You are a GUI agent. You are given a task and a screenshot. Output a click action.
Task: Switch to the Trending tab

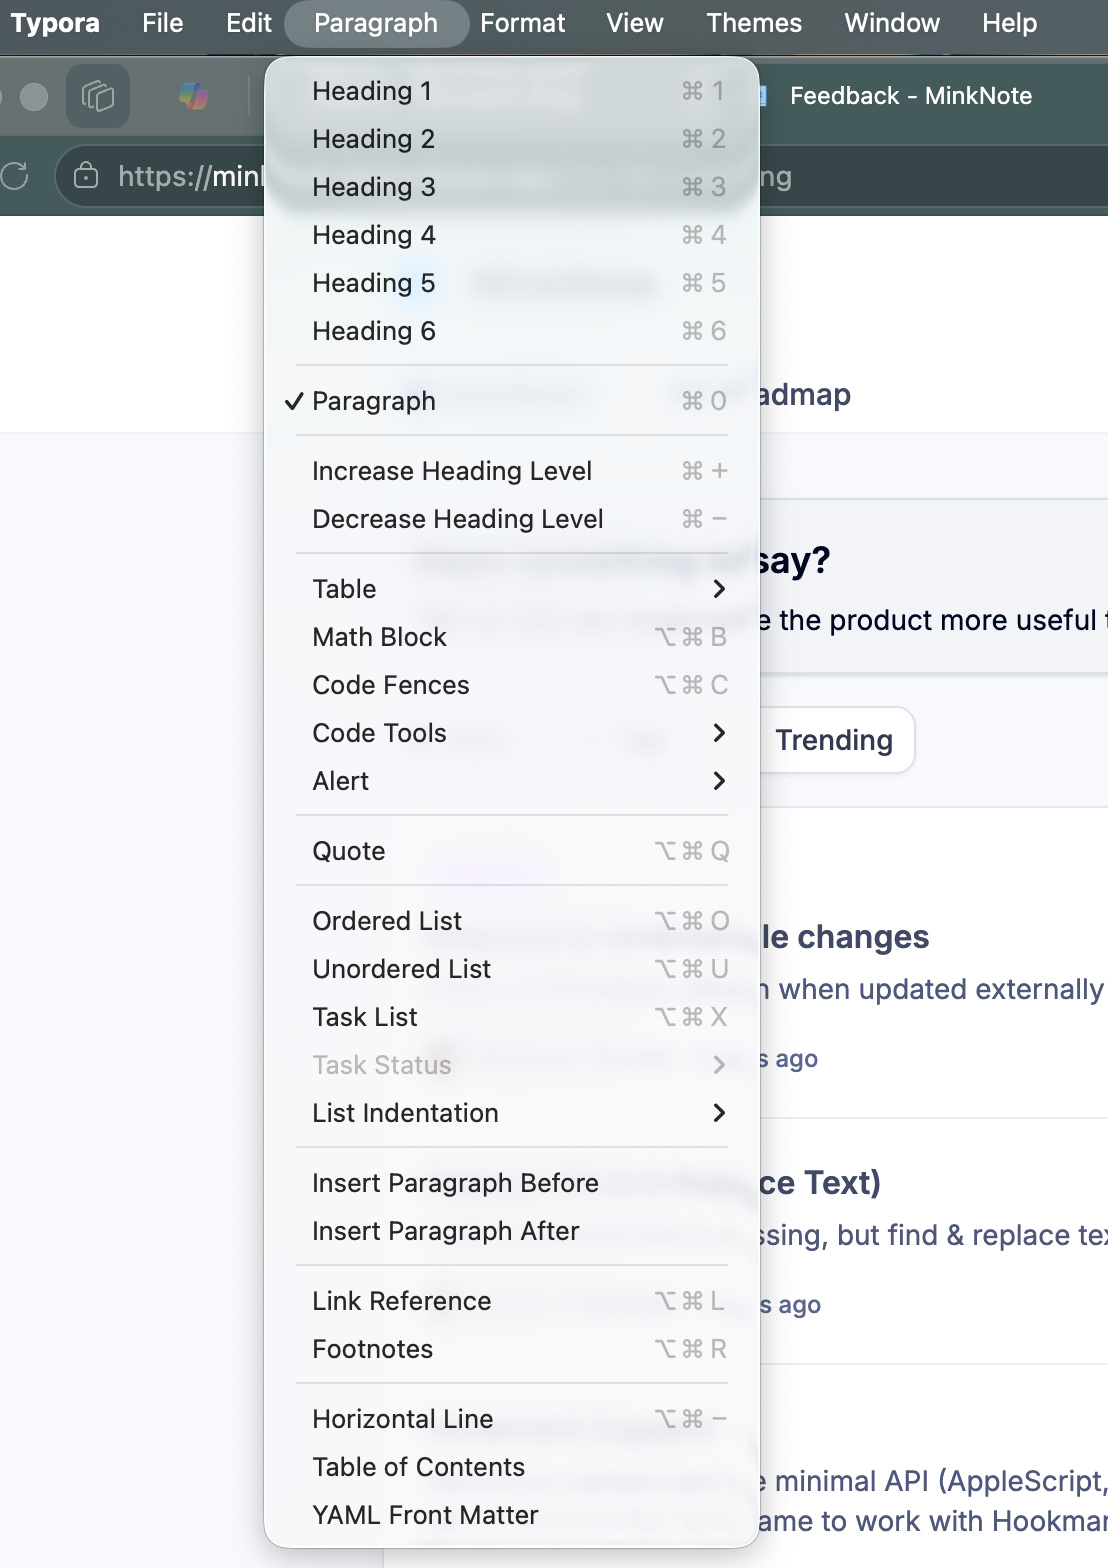pyautogui.click(x=834, y=740)
